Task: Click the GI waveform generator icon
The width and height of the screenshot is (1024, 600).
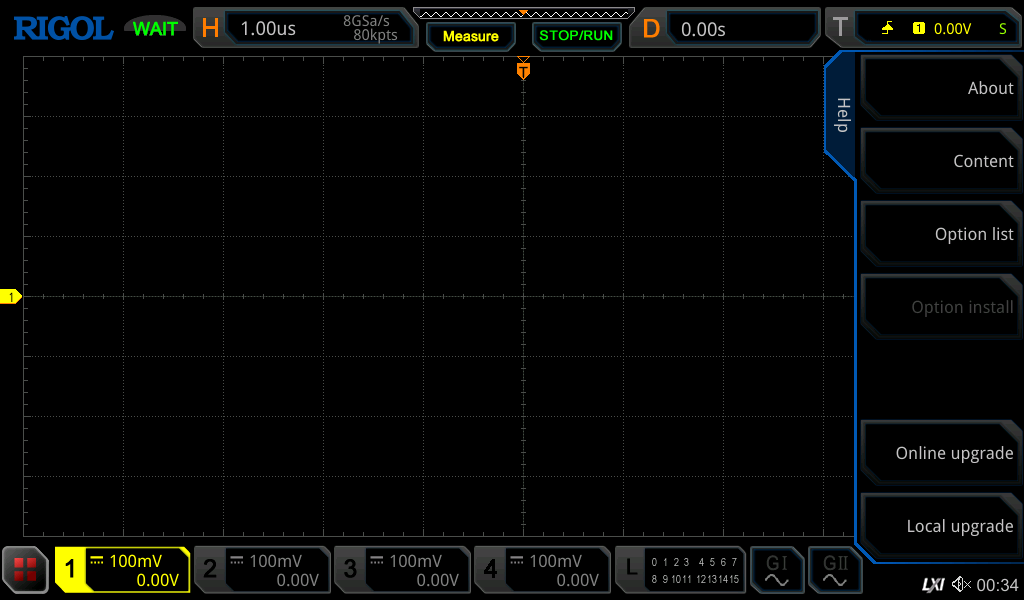Action: pos(776,570)
